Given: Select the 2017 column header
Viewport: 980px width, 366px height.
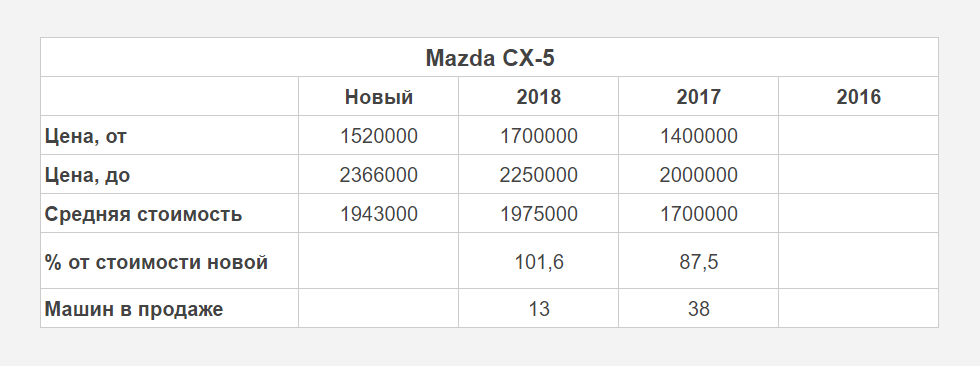Looking at the screenshot, I should (699, 97).
